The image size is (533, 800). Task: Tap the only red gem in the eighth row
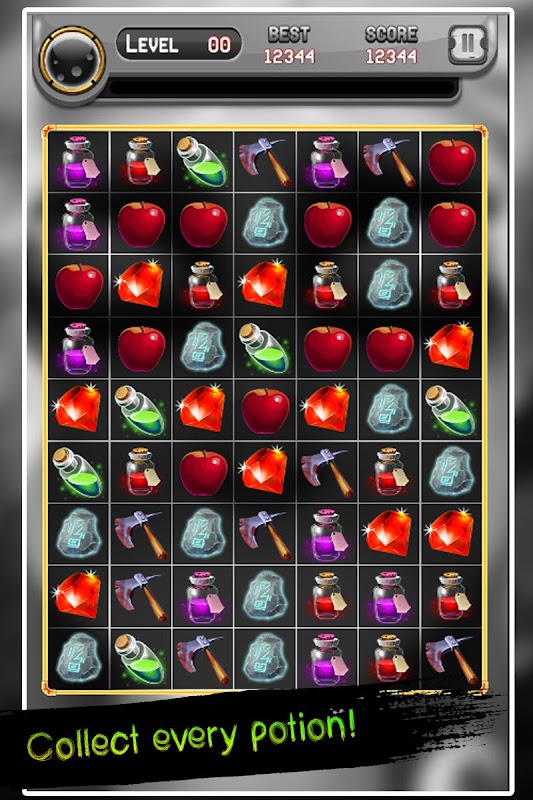78,594
